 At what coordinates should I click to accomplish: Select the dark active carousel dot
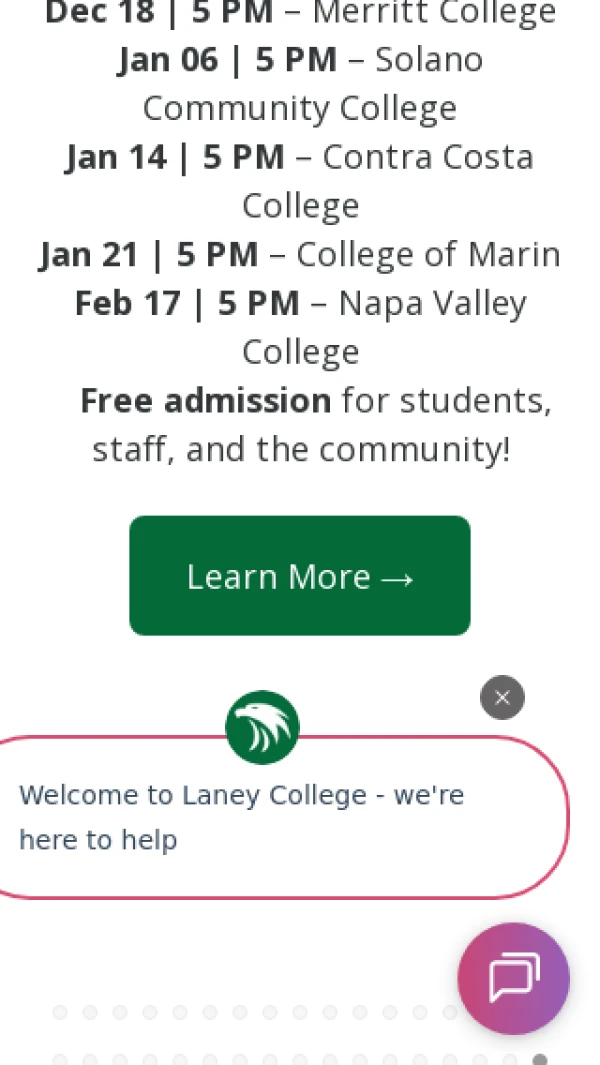[x=540, y=1059]
